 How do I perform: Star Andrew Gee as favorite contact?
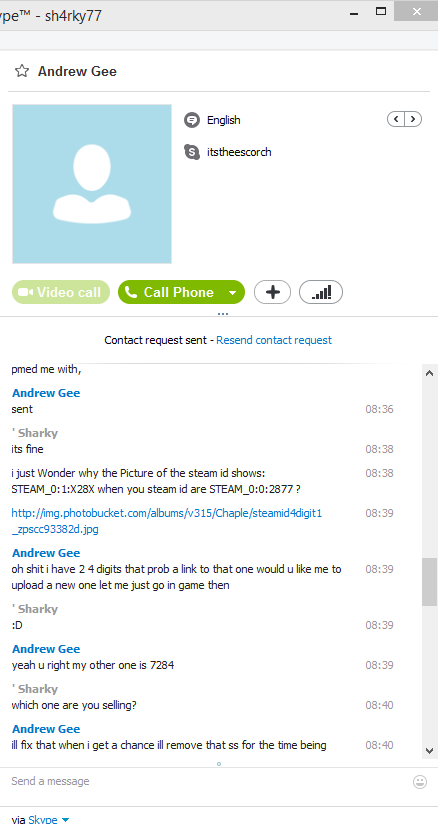22,71
